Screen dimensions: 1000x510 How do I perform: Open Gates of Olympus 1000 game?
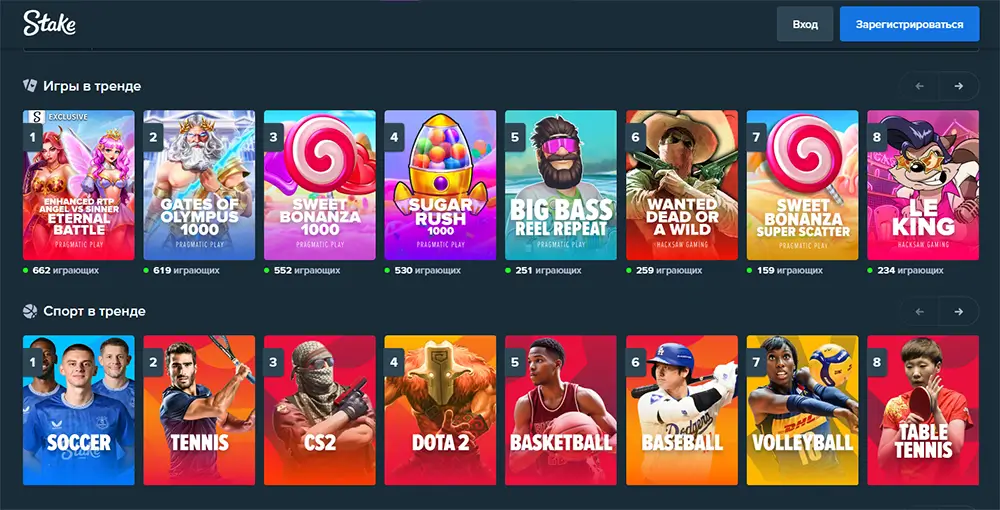[199, 185]
